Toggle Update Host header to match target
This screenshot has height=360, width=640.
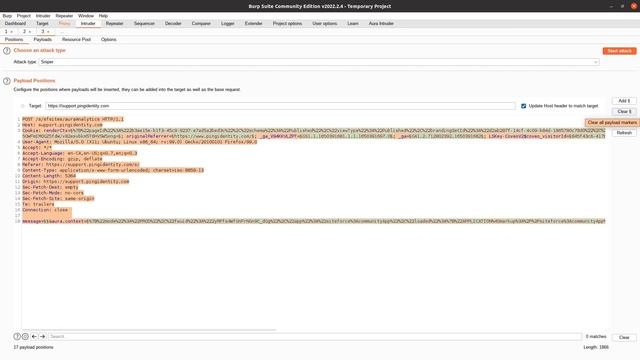point(523,106)
